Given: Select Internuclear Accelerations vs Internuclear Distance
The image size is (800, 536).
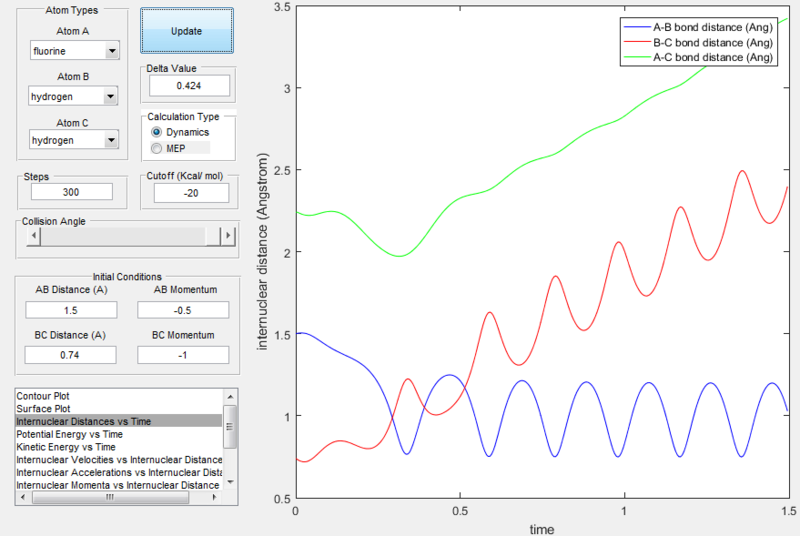Looking at the screenshot, I should [x=119, y=473].
